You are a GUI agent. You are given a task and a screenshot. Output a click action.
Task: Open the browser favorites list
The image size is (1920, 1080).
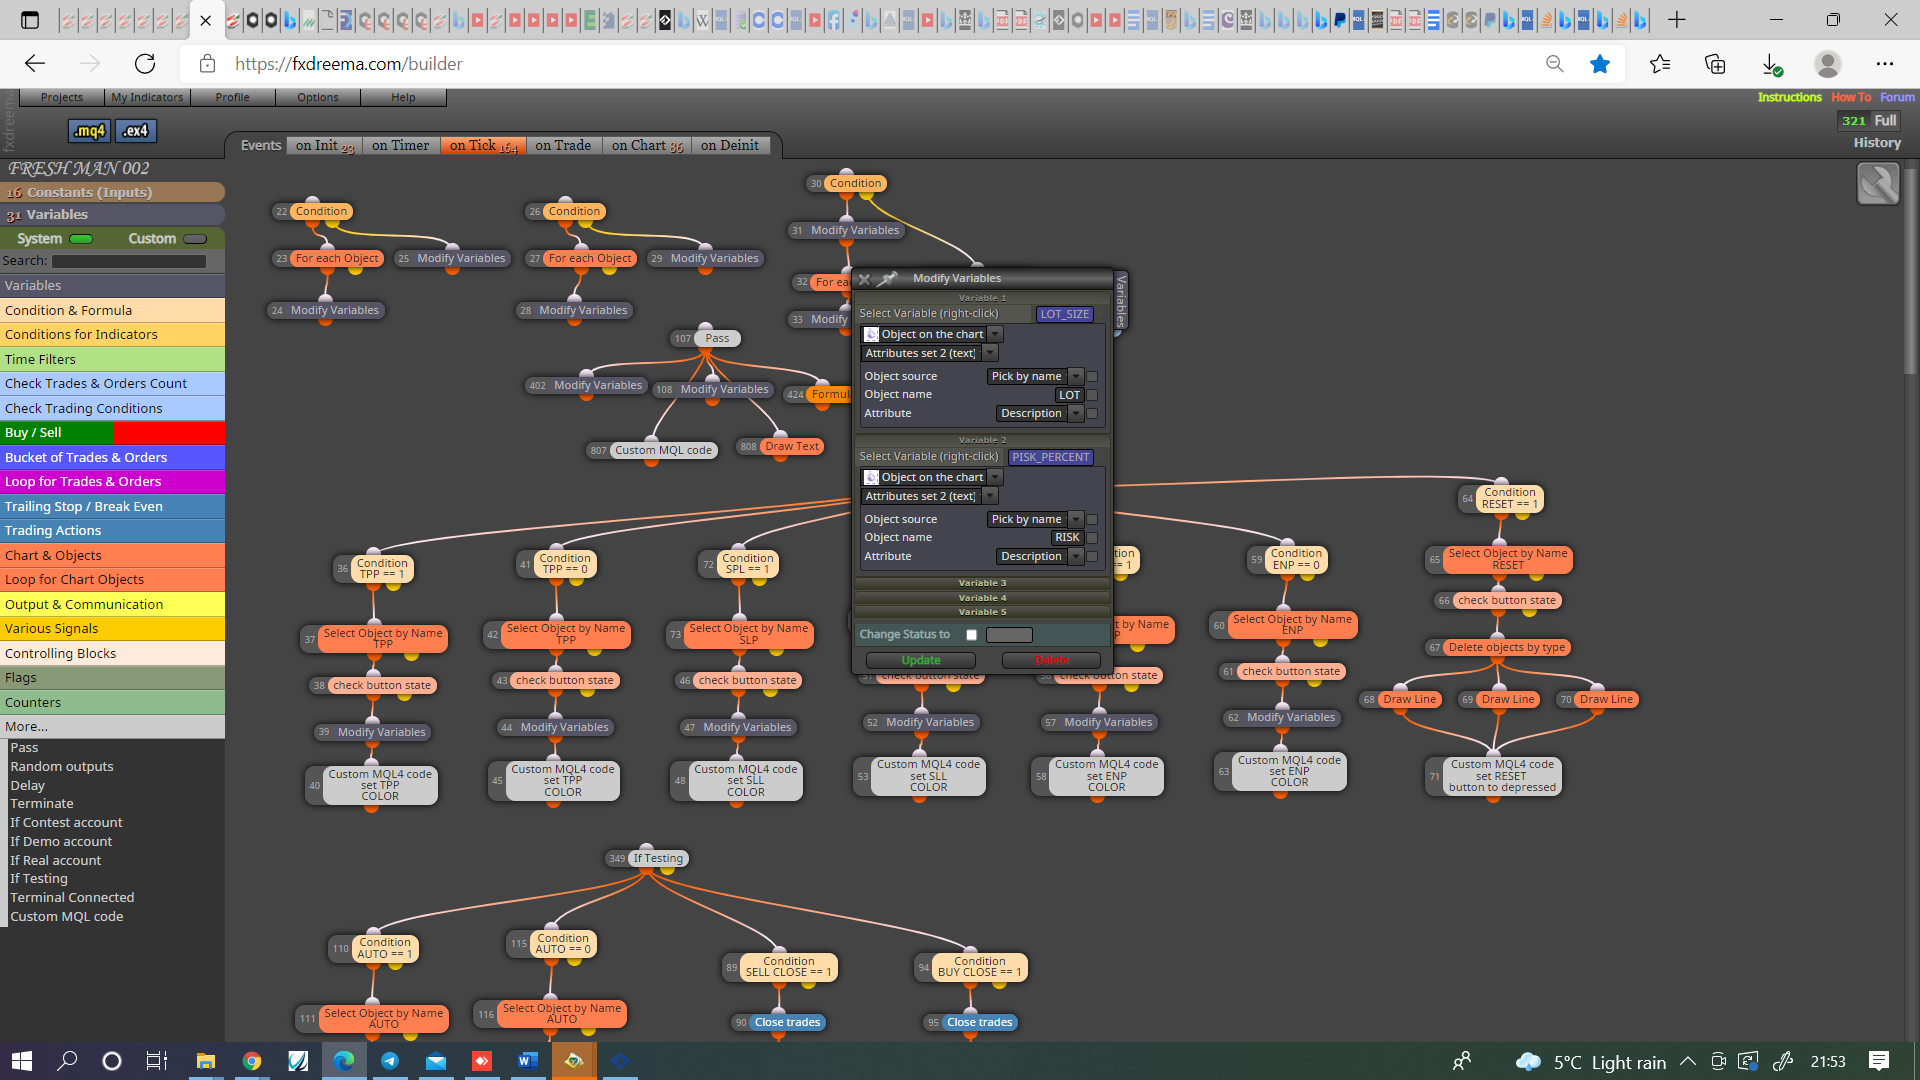tap(1660, 64)
